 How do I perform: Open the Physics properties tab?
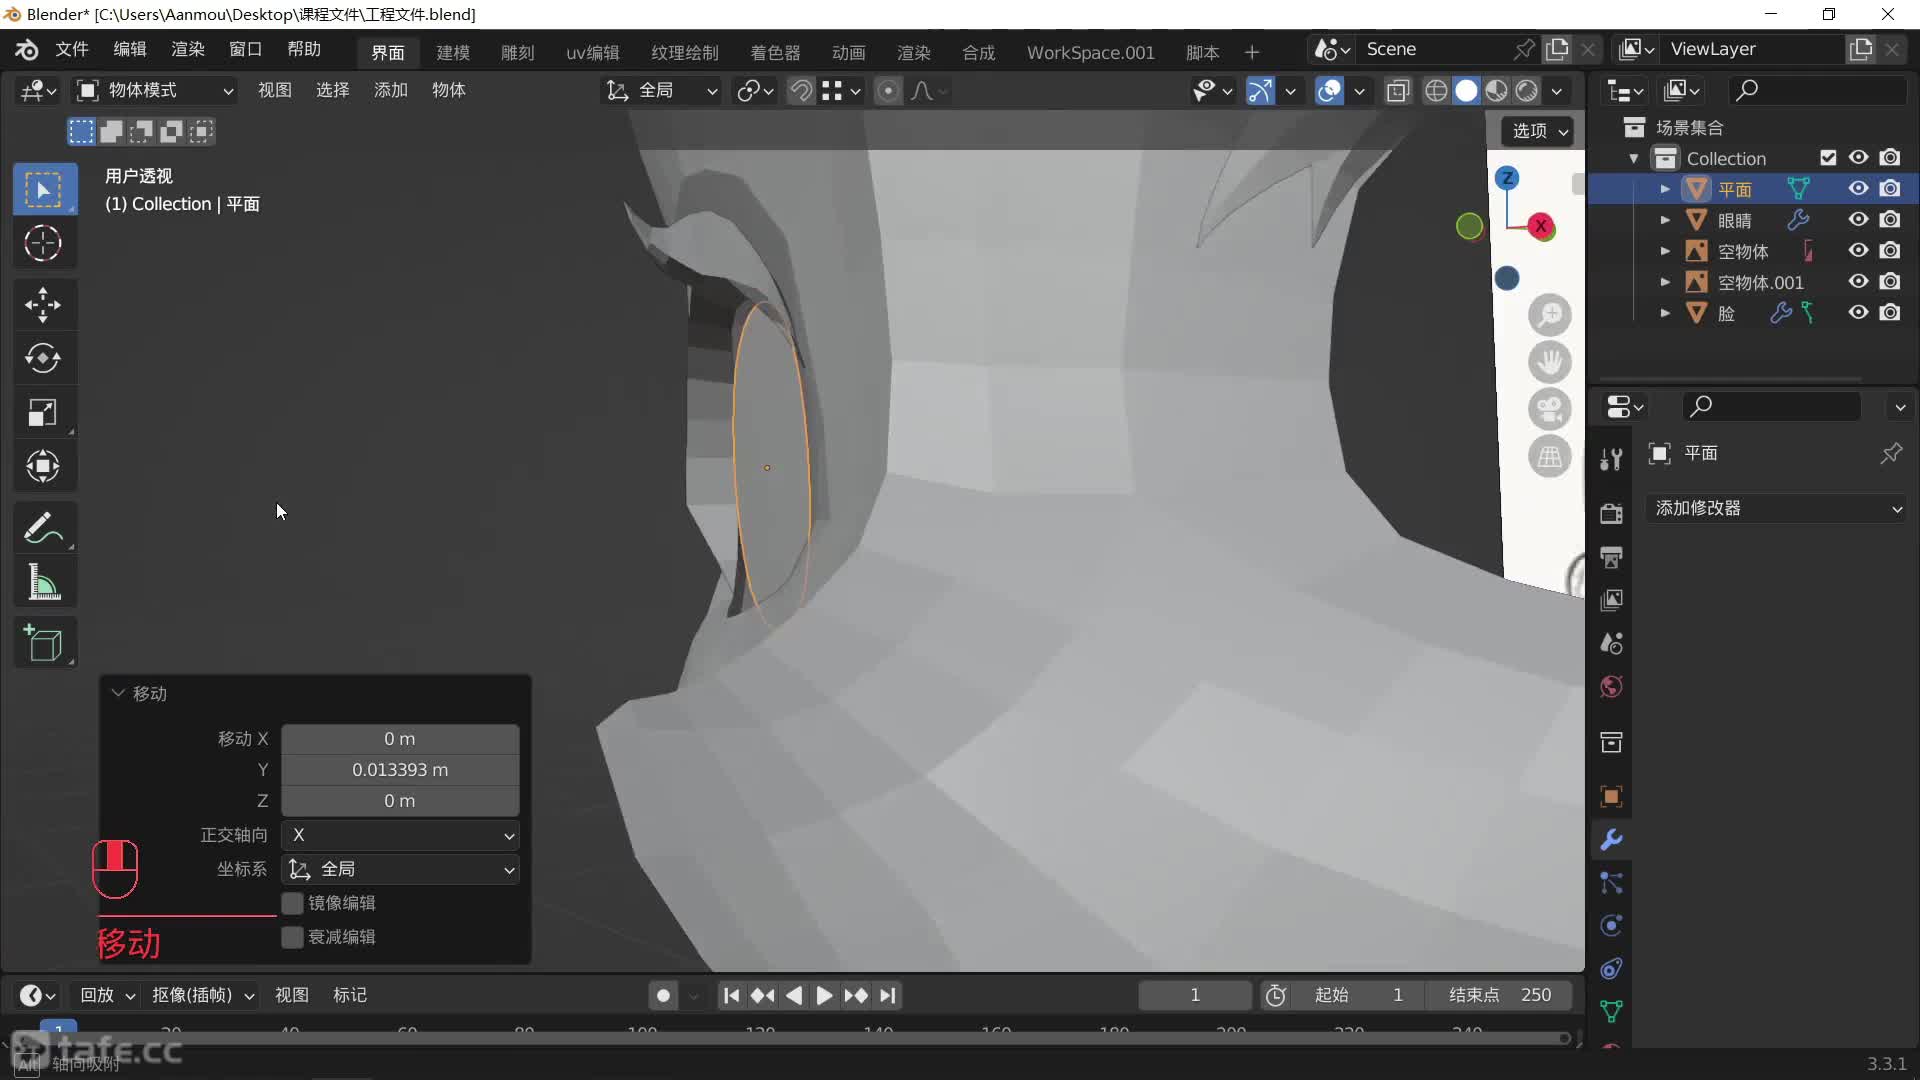click(x=1611, y=926)
